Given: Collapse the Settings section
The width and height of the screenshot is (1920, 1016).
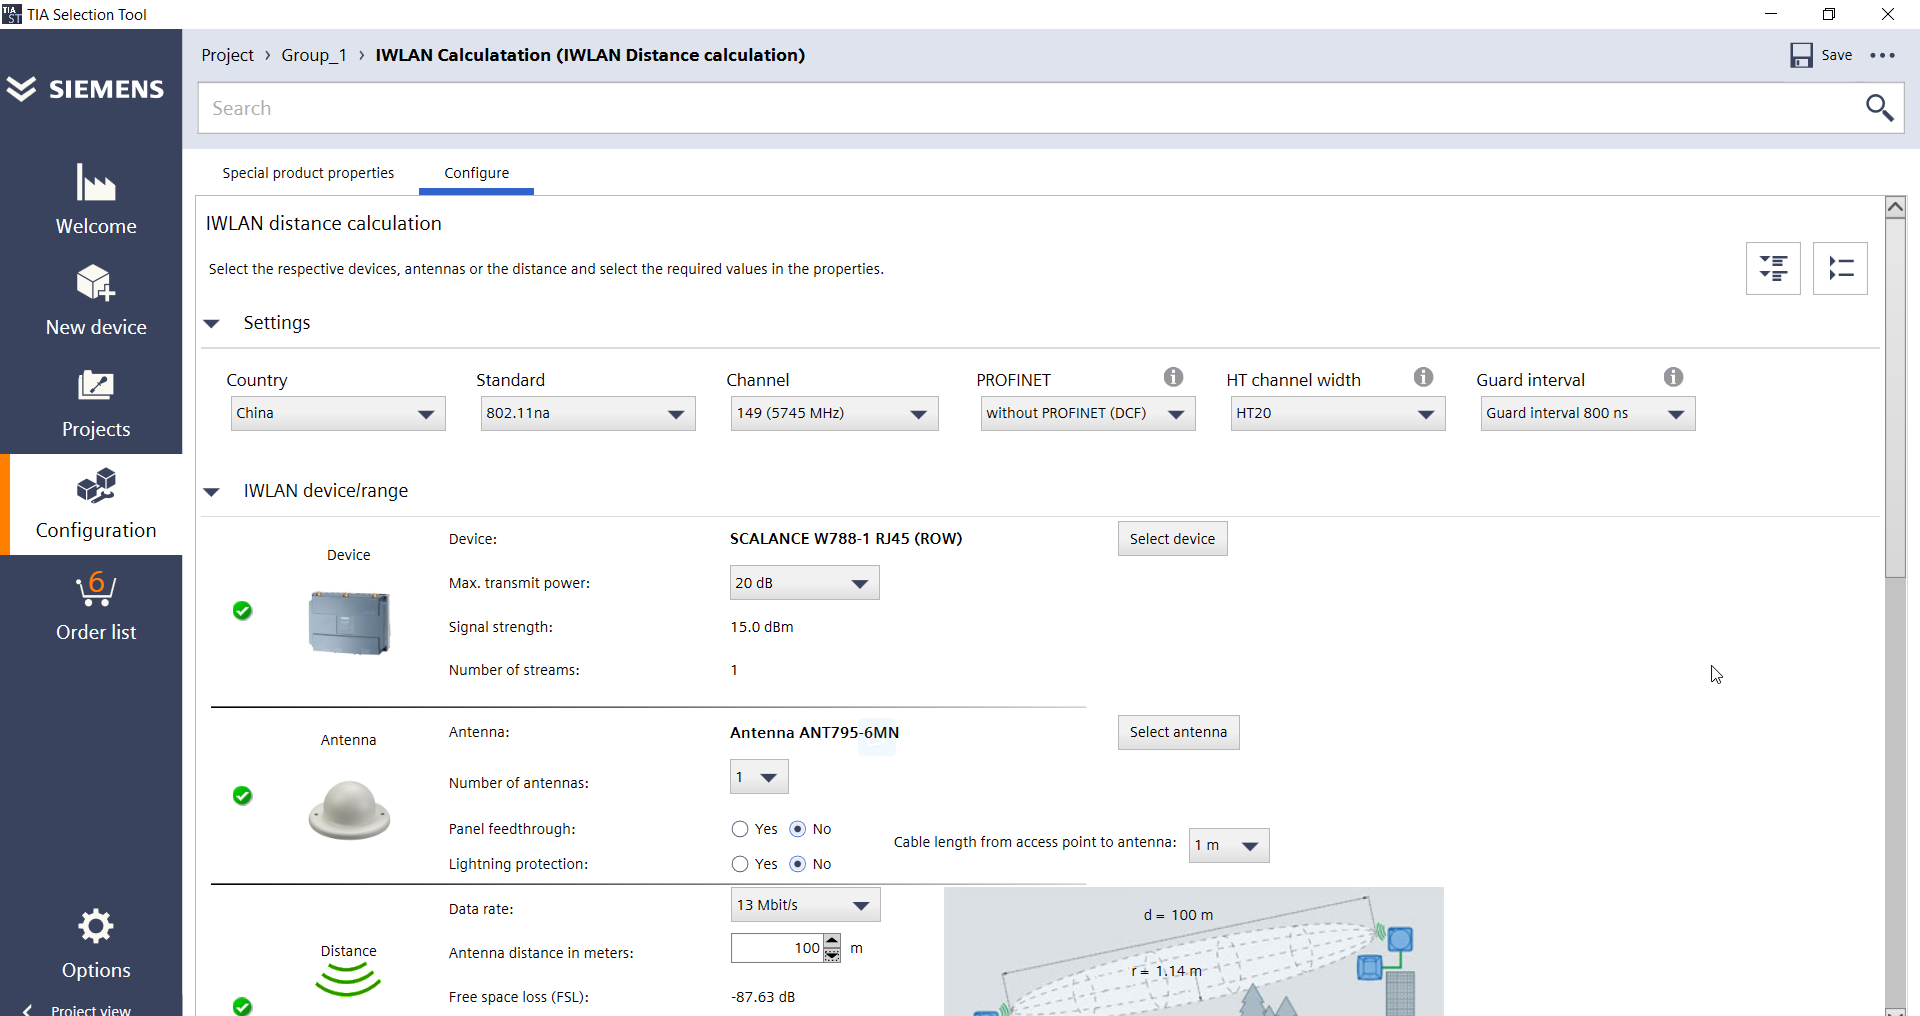Looking at the screenshot, I should pyautogui.click(x=212, y=323).
